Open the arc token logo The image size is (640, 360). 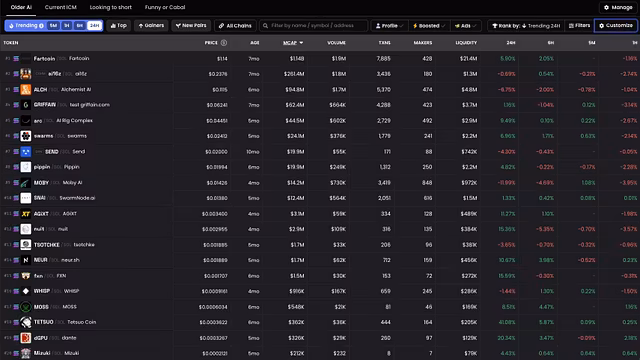(x=26, y=120)
